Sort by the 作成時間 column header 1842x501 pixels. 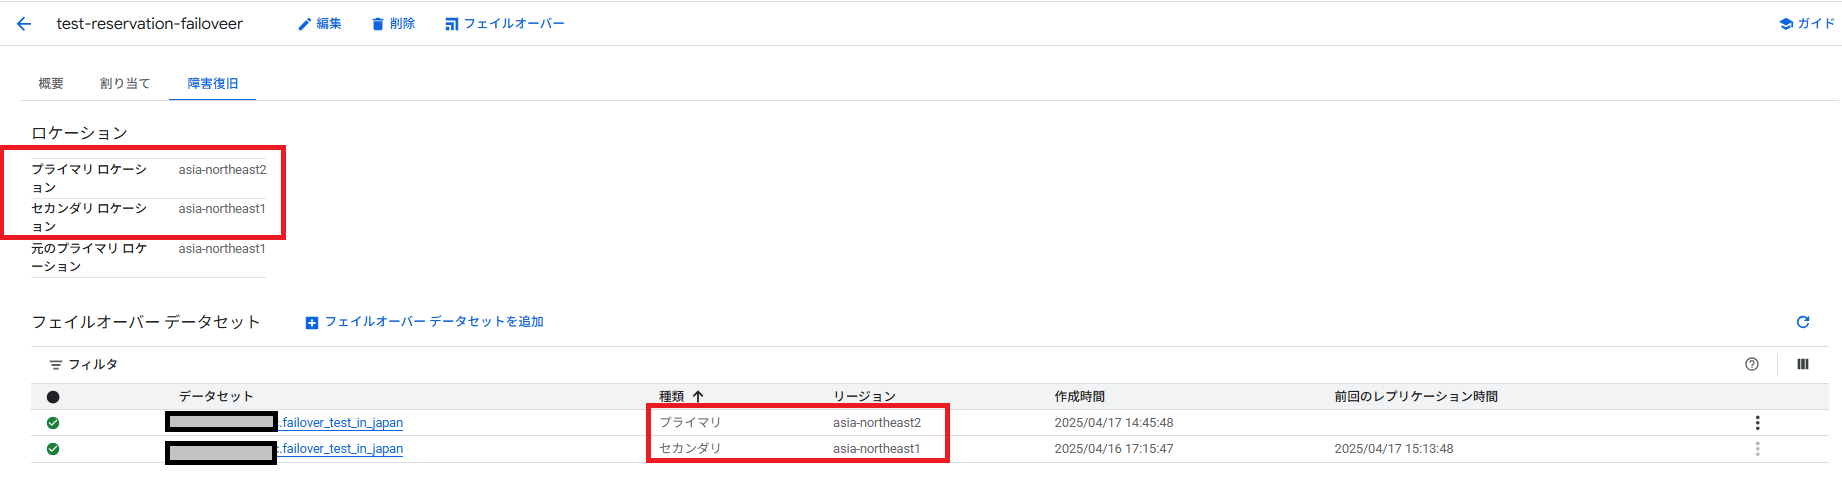pyautogui.click(x=1080, y=397)
